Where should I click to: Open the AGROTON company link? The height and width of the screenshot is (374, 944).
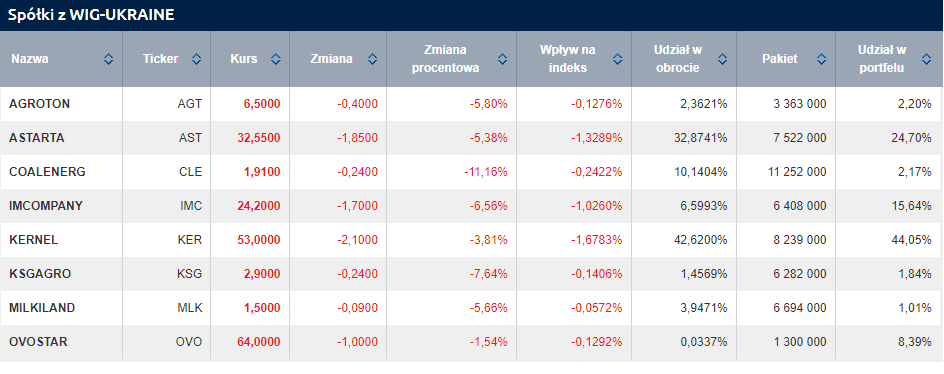pyautogui.click(x=40, y=104)
